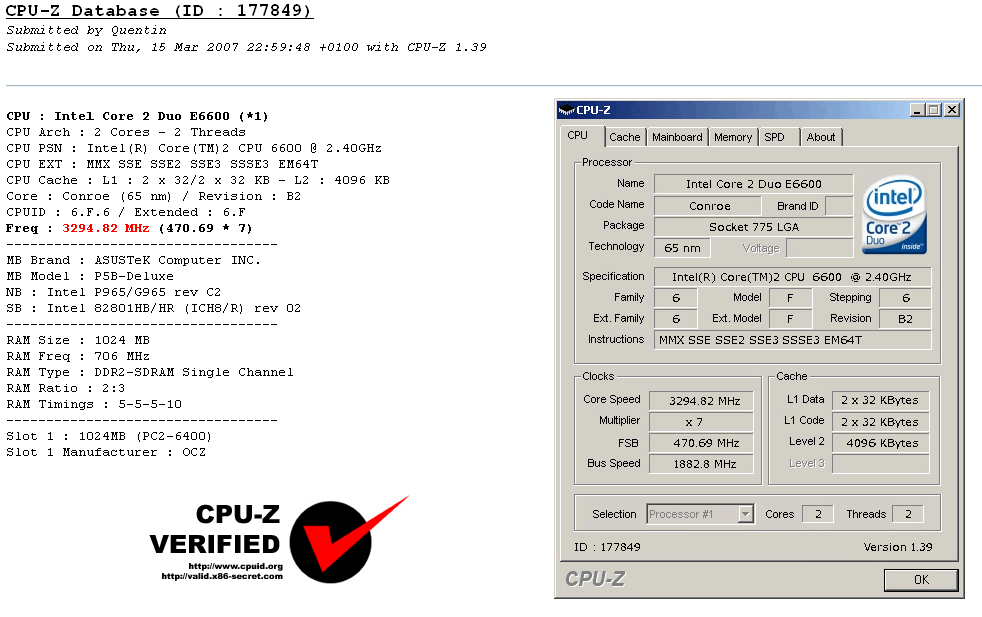Click the Cores count field
The image size is (982, 617).
coord(818,514)
